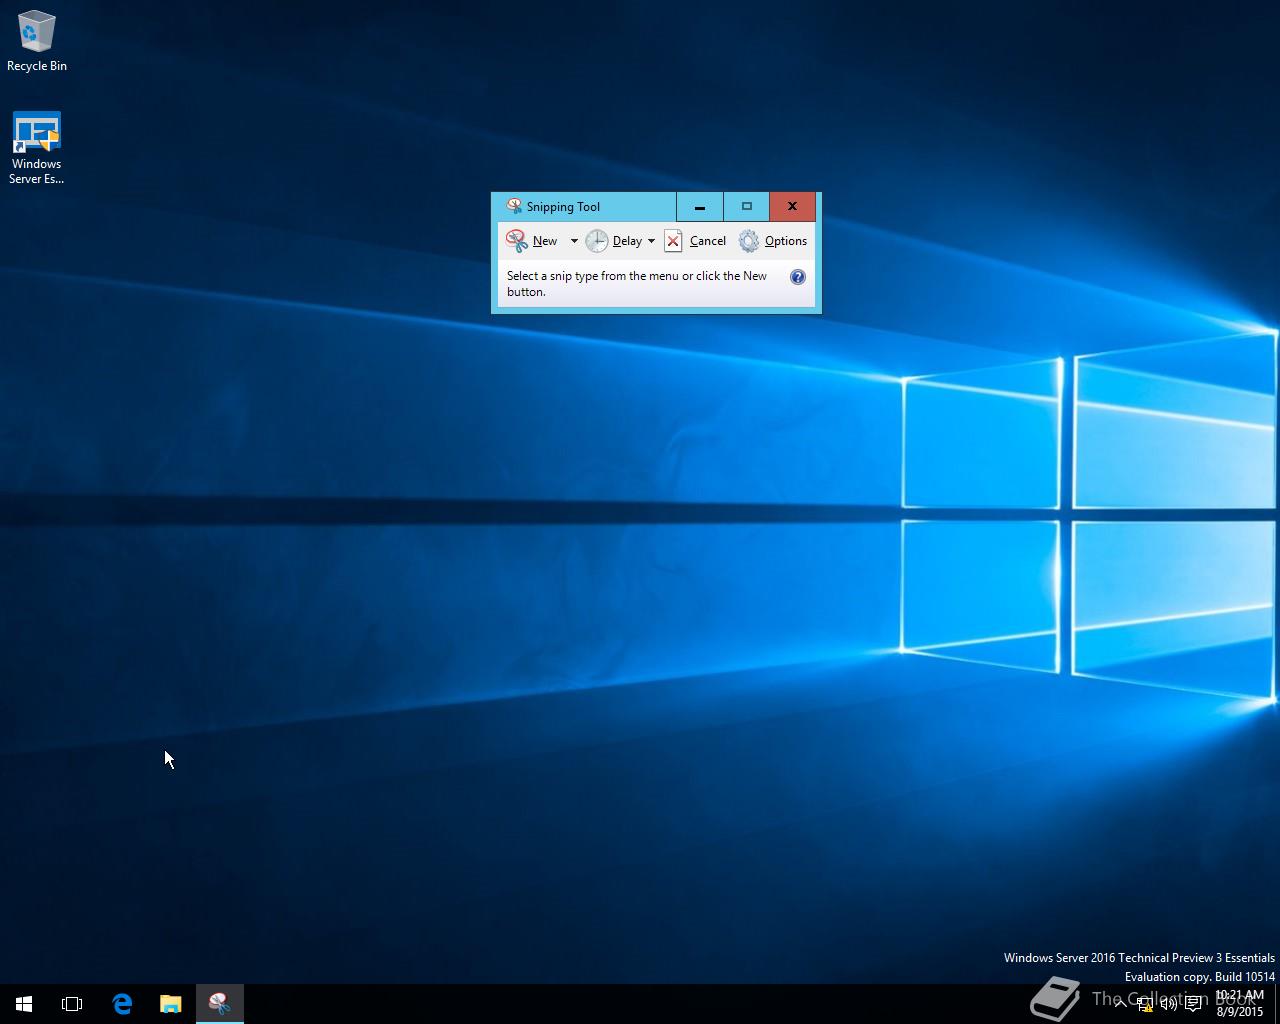Open File Explorer from the taskbar

pos(171,1004)
